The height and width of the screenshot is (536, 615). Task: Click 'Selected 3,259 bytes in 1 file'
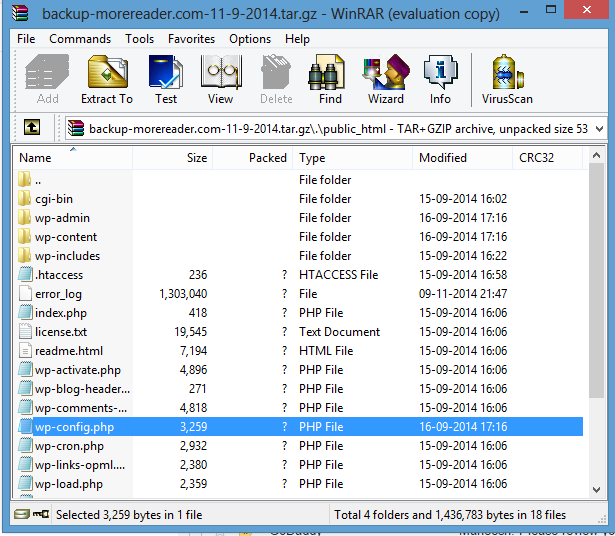(x=129, y=514)
